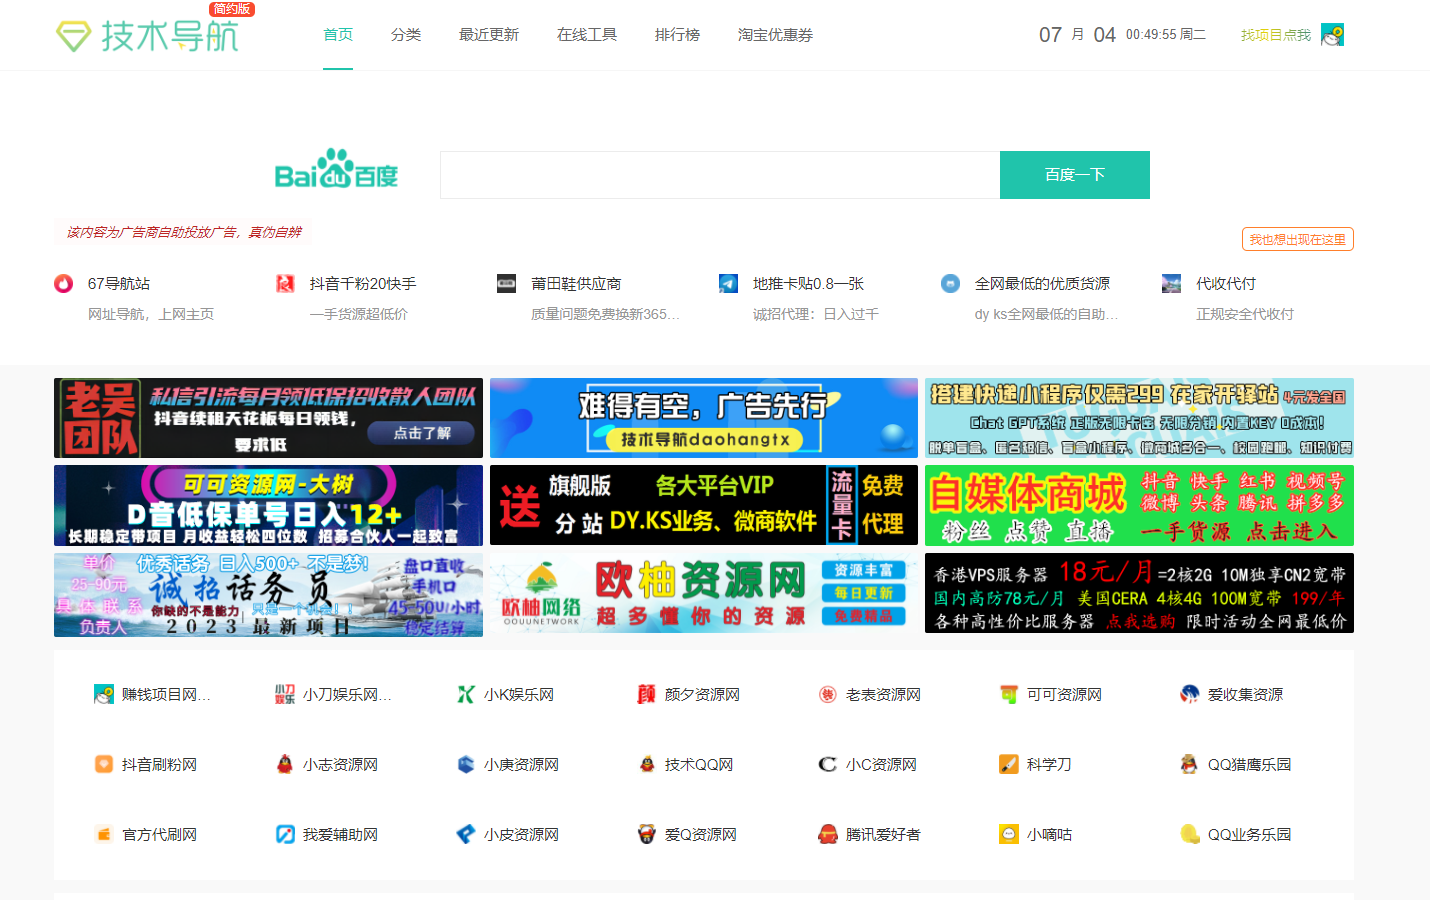1430x900 pixels.
Task: Click the 科学刀 site icon
Action: pos(1007,764)
